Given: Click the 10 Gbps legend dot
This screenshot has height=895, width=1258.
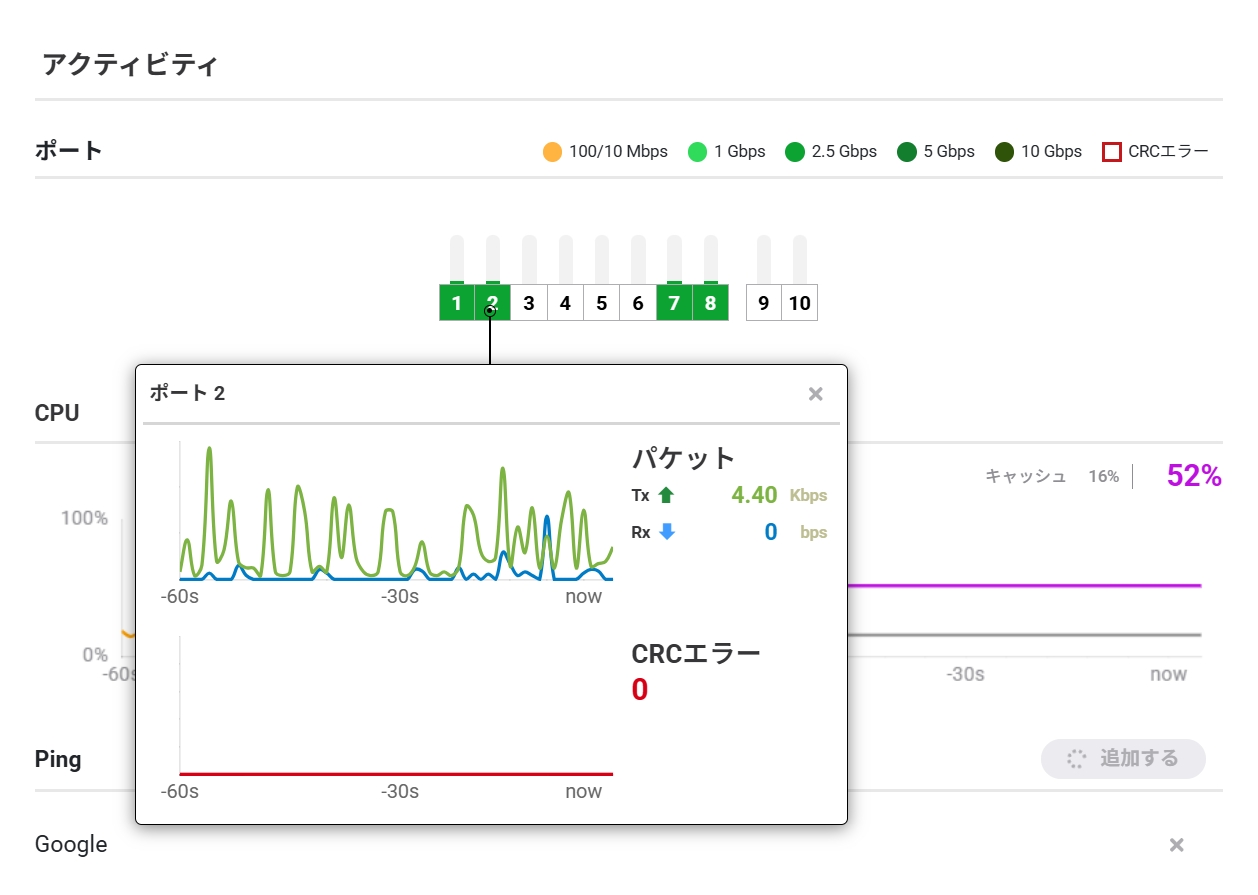Looking at the screenshot, I should [x=1004, y=152].
